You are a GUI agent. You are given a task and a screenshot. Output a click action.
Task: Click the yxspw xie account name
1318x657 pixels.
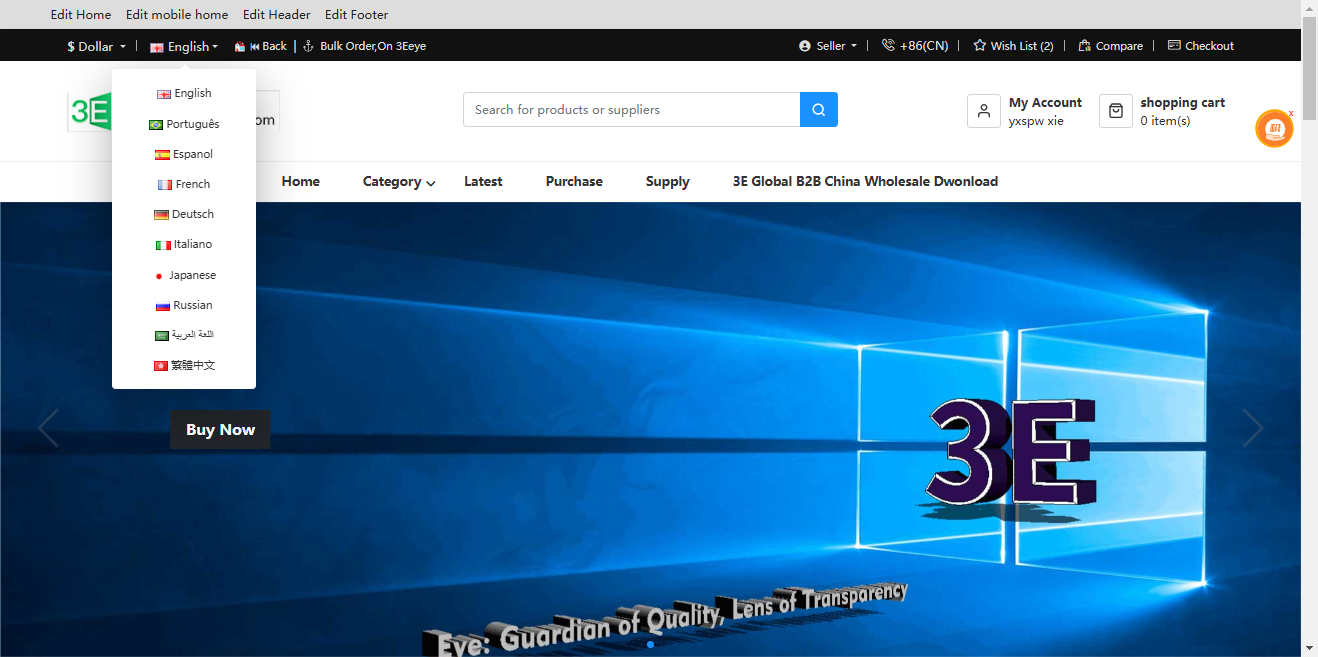(x=1036, y=121)
